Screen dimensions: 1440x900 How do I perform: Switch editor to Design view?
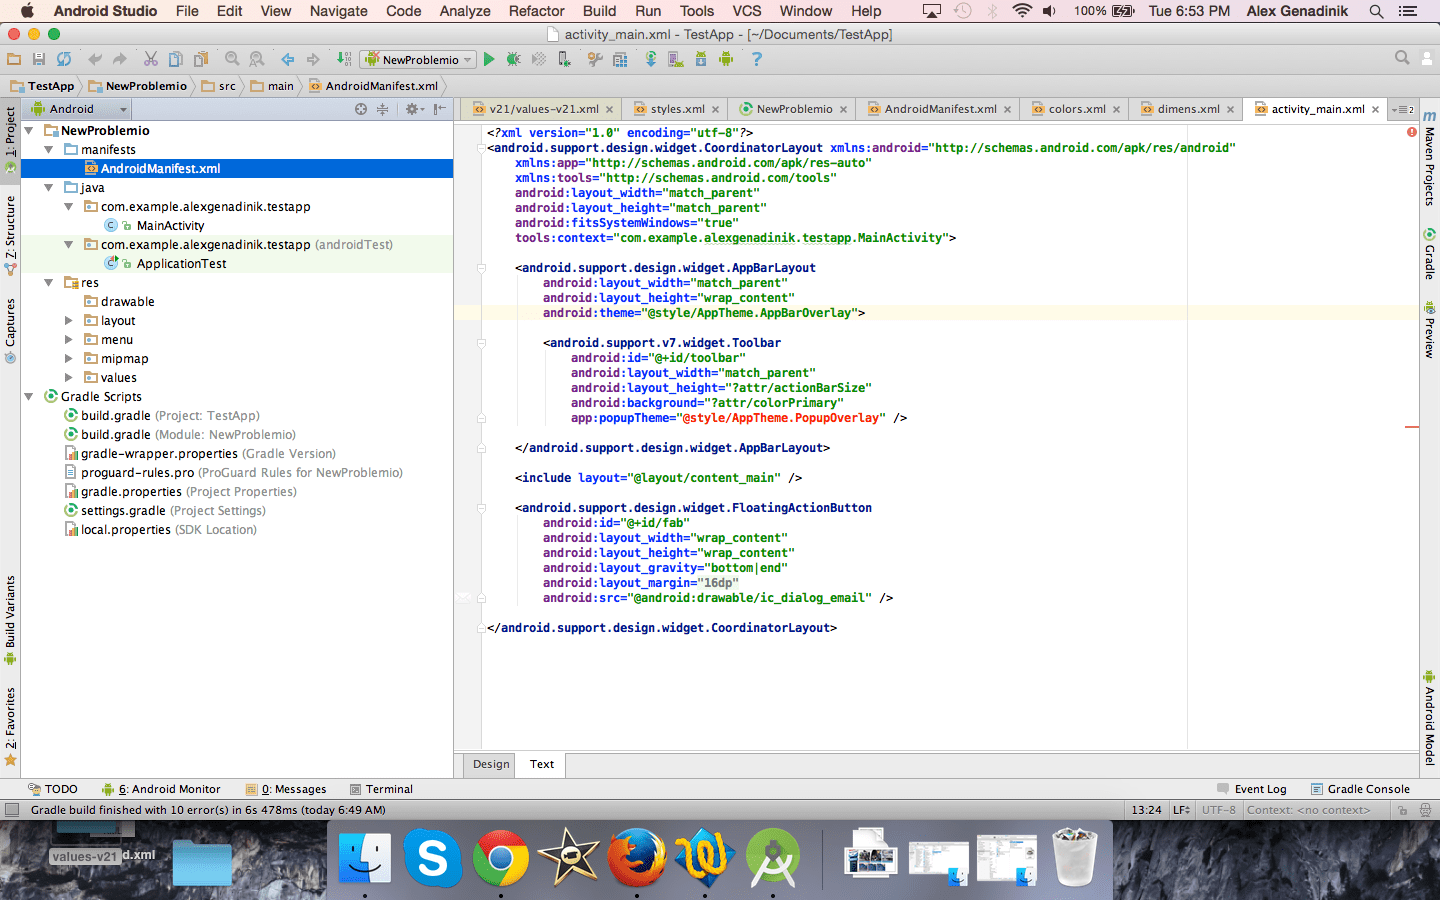pyautogui.click(x=491, y=764)
